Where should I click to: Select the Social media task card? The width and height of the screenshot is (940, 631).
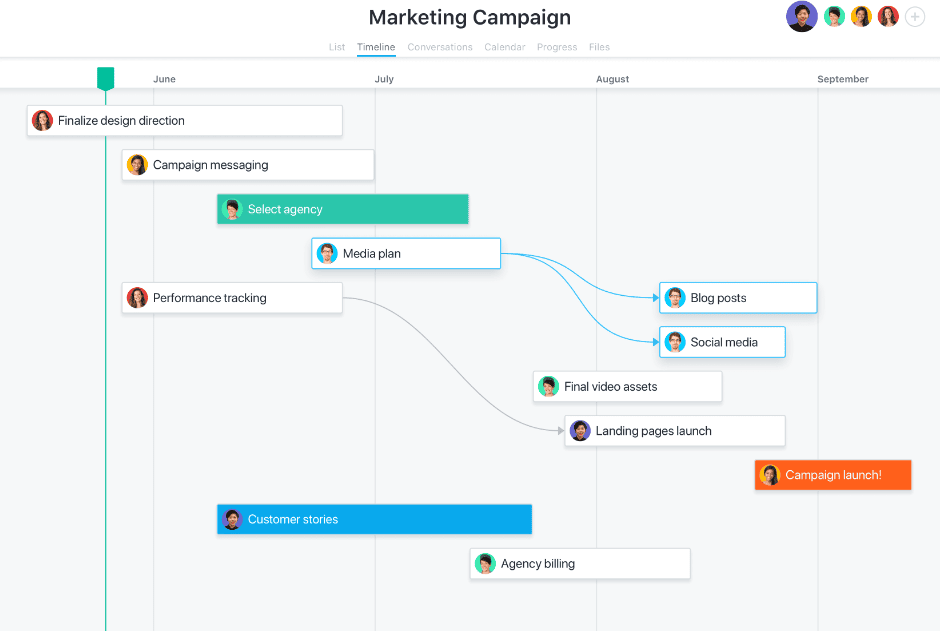[722, 342]
